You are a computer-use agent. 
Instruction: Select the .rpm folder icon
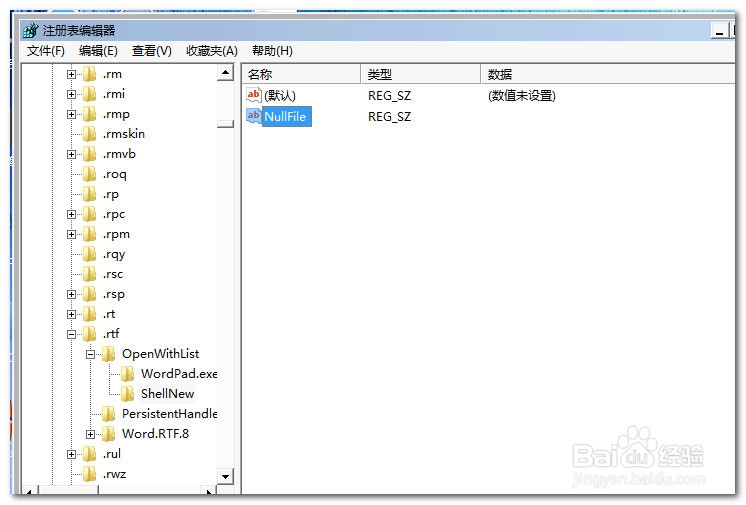tap(89, 234)
